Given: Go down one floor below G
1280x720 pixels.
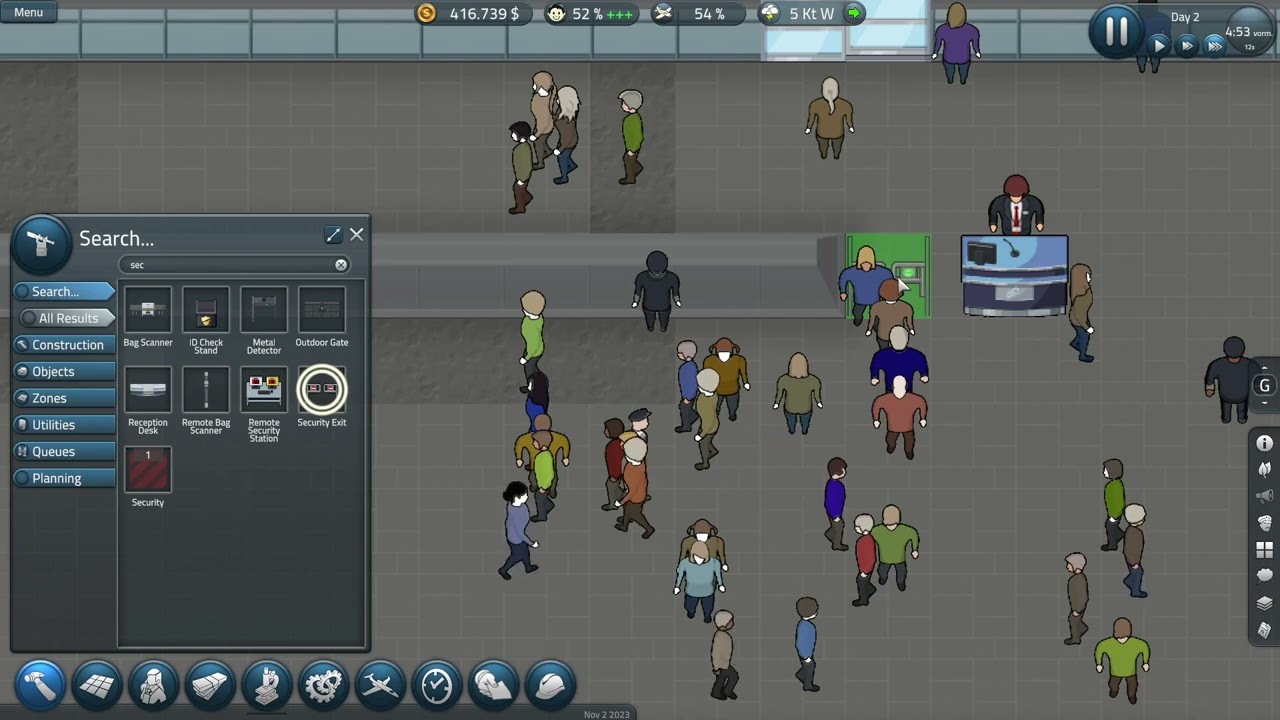Looking at the screenshot, I should pos(1264,404).
